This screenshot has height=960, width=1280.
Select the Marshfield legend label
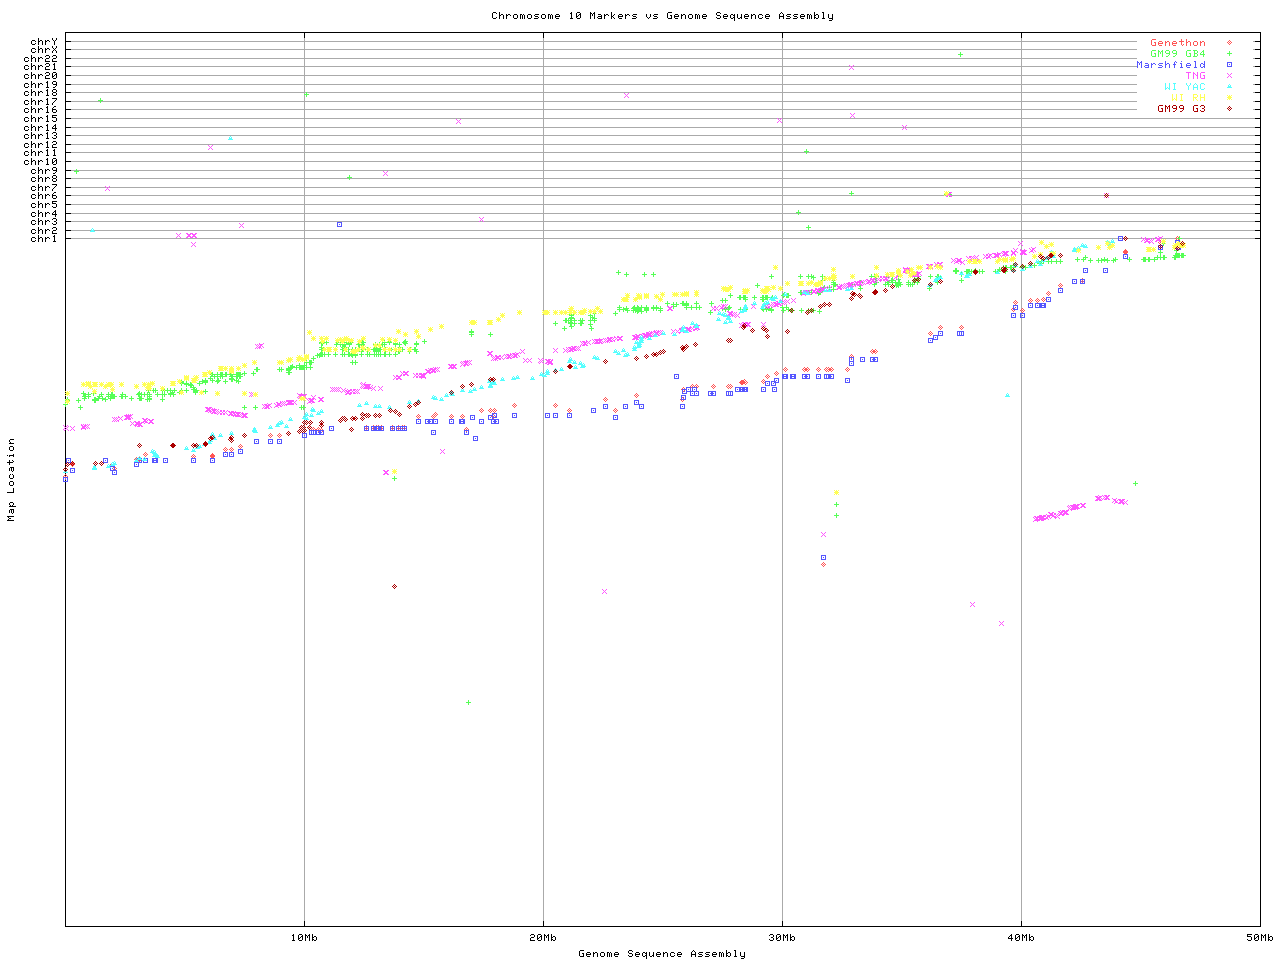pyautogui.click(x=1170, y=65)
